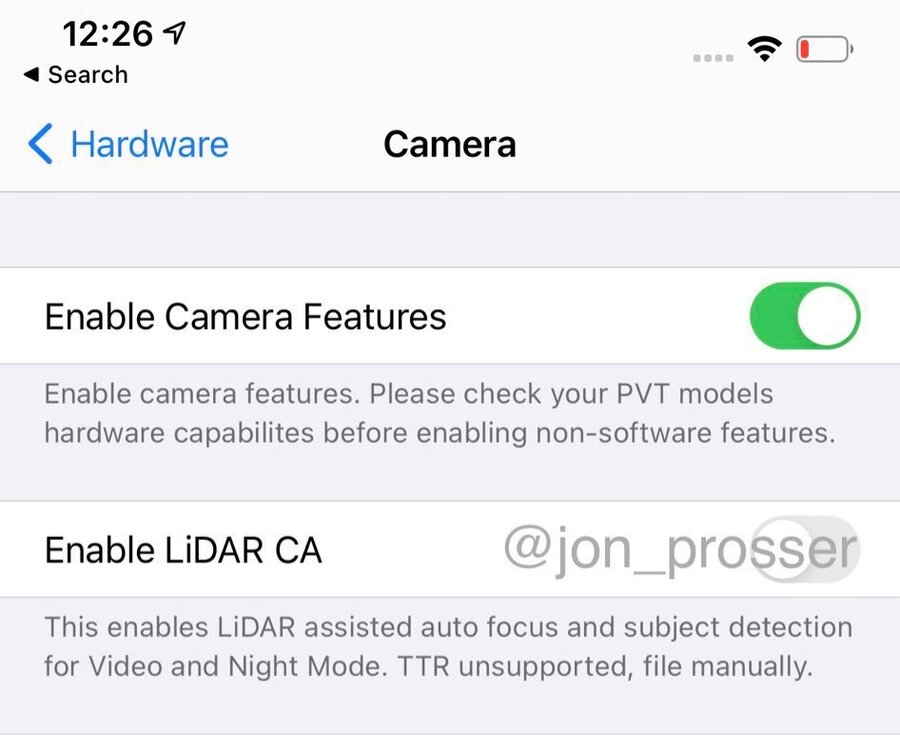Tap the LiDAR auto focus description text
This screenshot has height=737, width=900.
pyautogui.click(x=448, y=627)
